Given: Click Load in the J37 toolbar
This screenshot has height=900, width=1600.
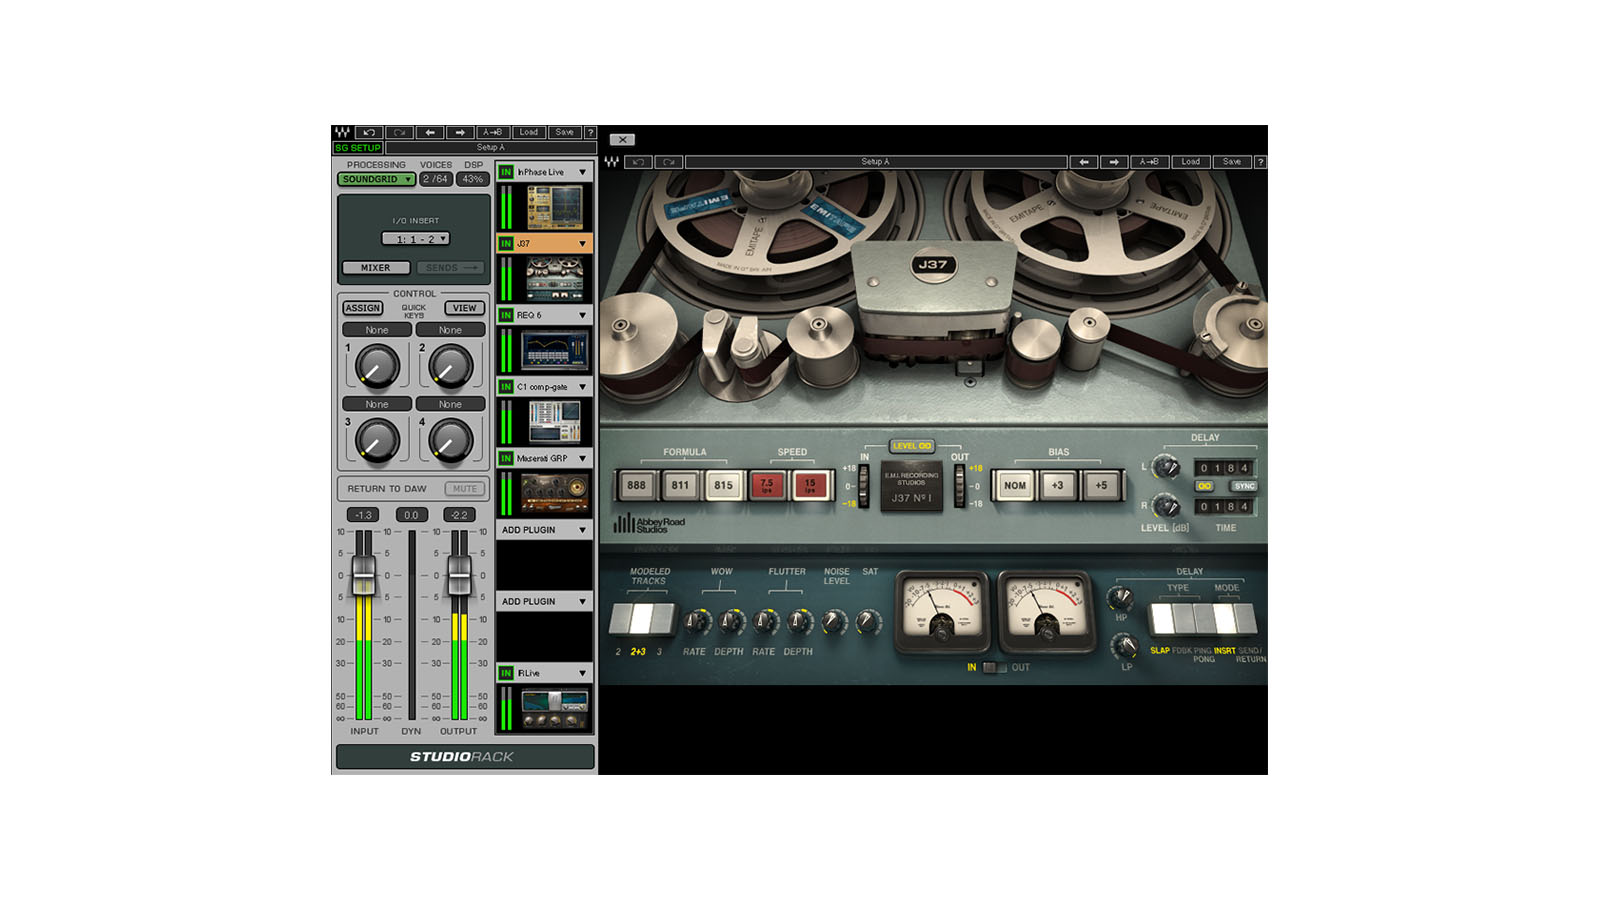Looking at the screenshot, I should (1190, 162).
